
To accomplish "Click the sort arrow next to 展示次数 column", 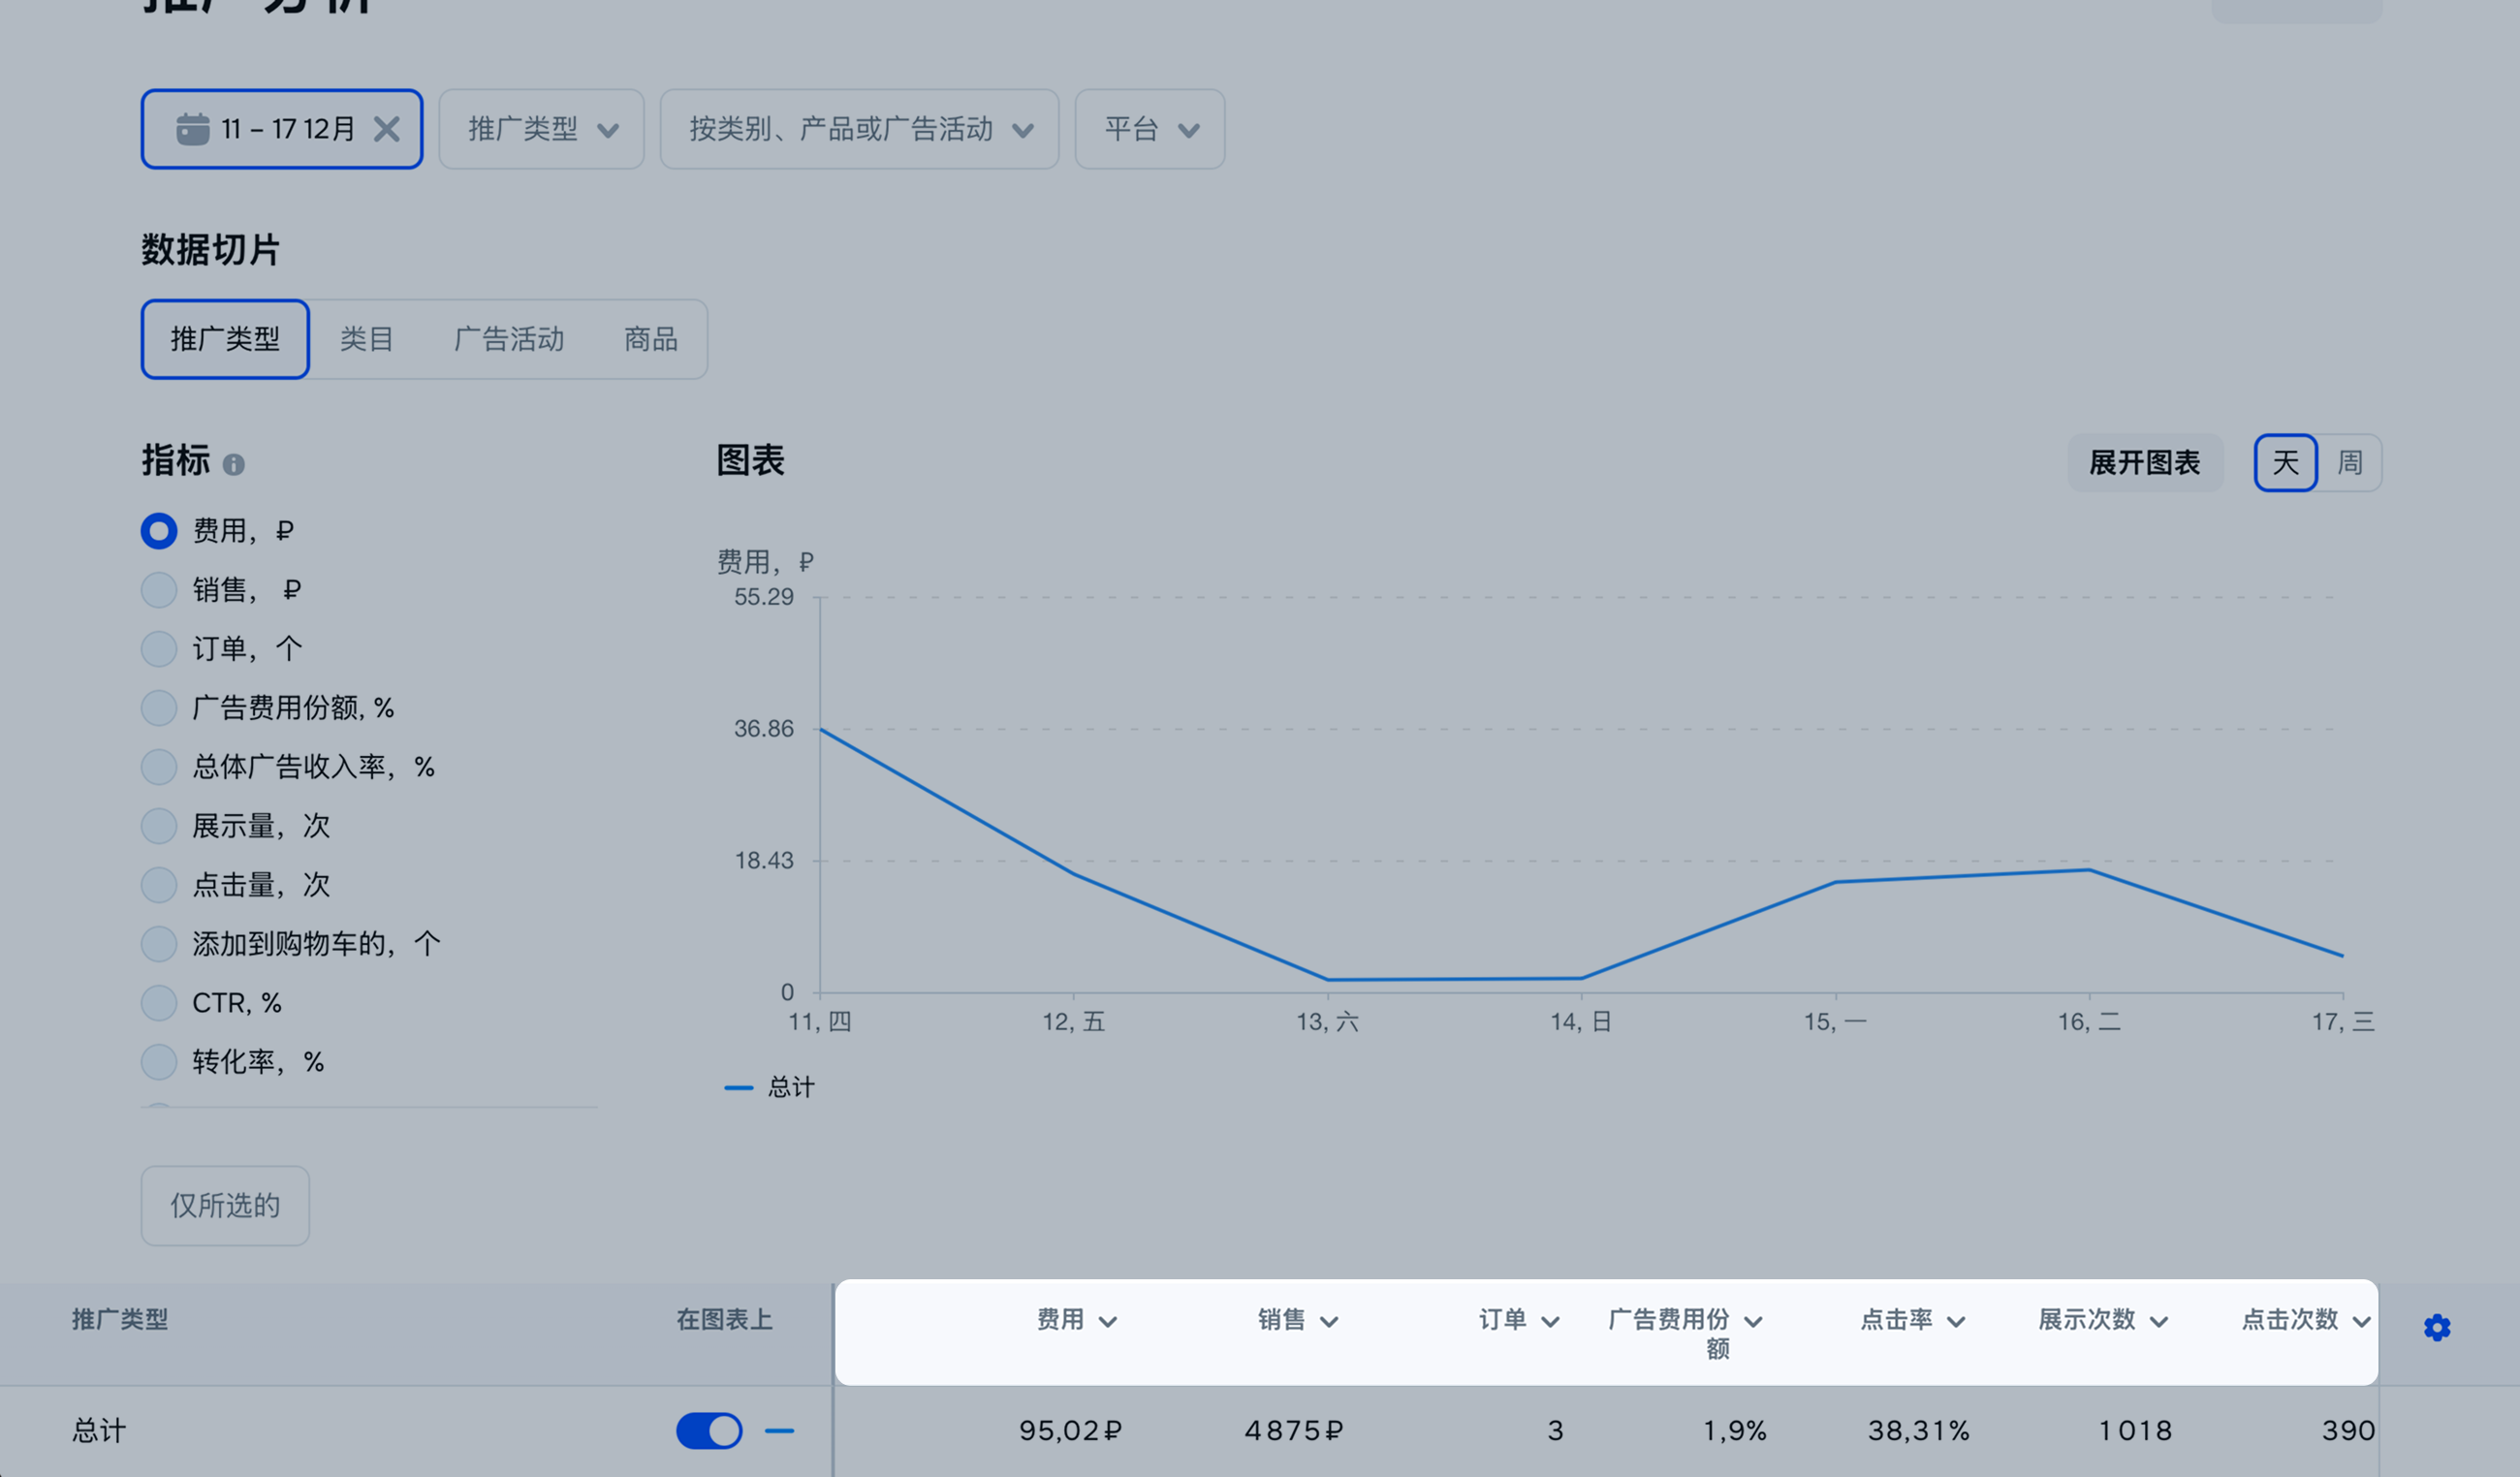I will click(x=2159, y=1322).
